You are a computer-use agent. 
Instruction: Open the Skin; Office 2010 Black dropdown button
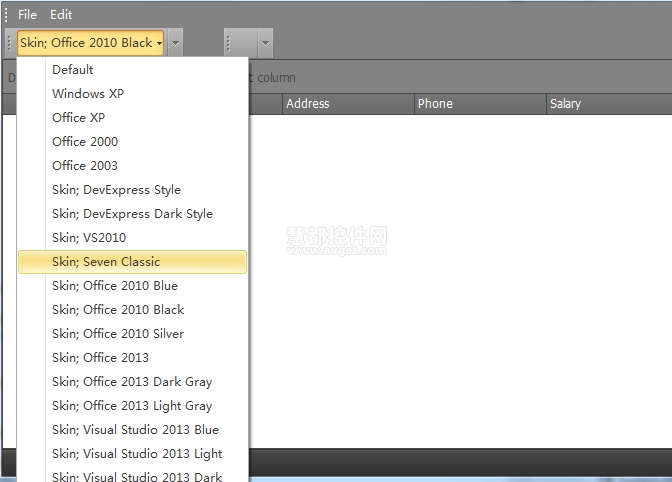(90, 42)
